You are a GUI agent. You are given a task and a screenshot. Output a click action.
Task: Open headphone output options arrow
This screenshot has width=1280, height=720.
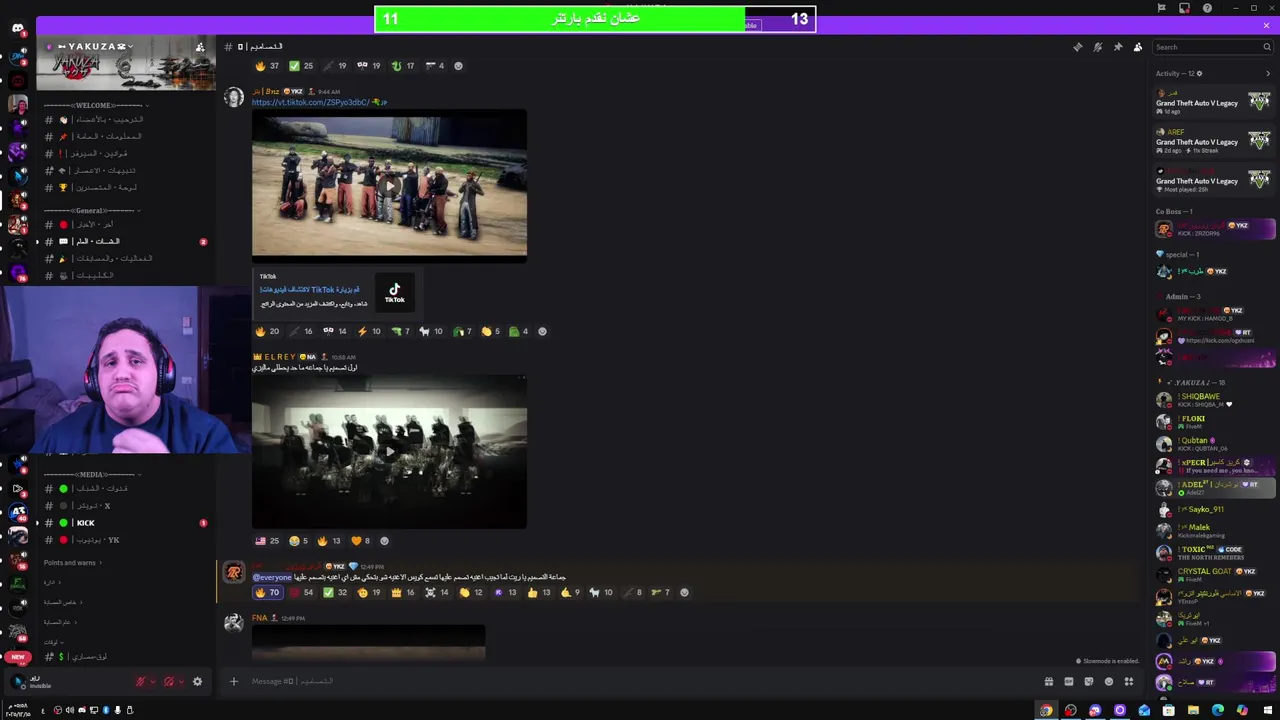(x=181, y=682)
